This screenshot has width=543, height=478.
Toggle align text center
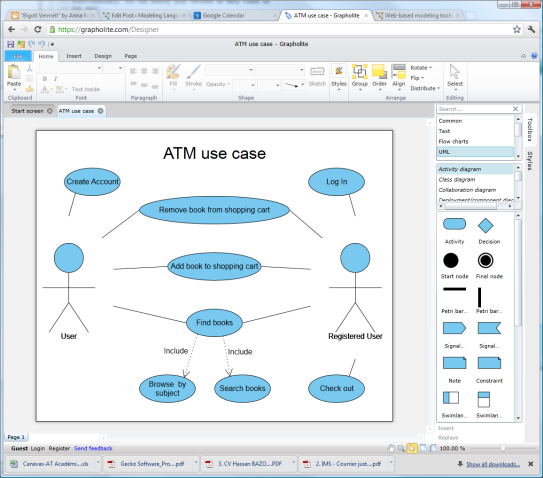click(144, 71)
